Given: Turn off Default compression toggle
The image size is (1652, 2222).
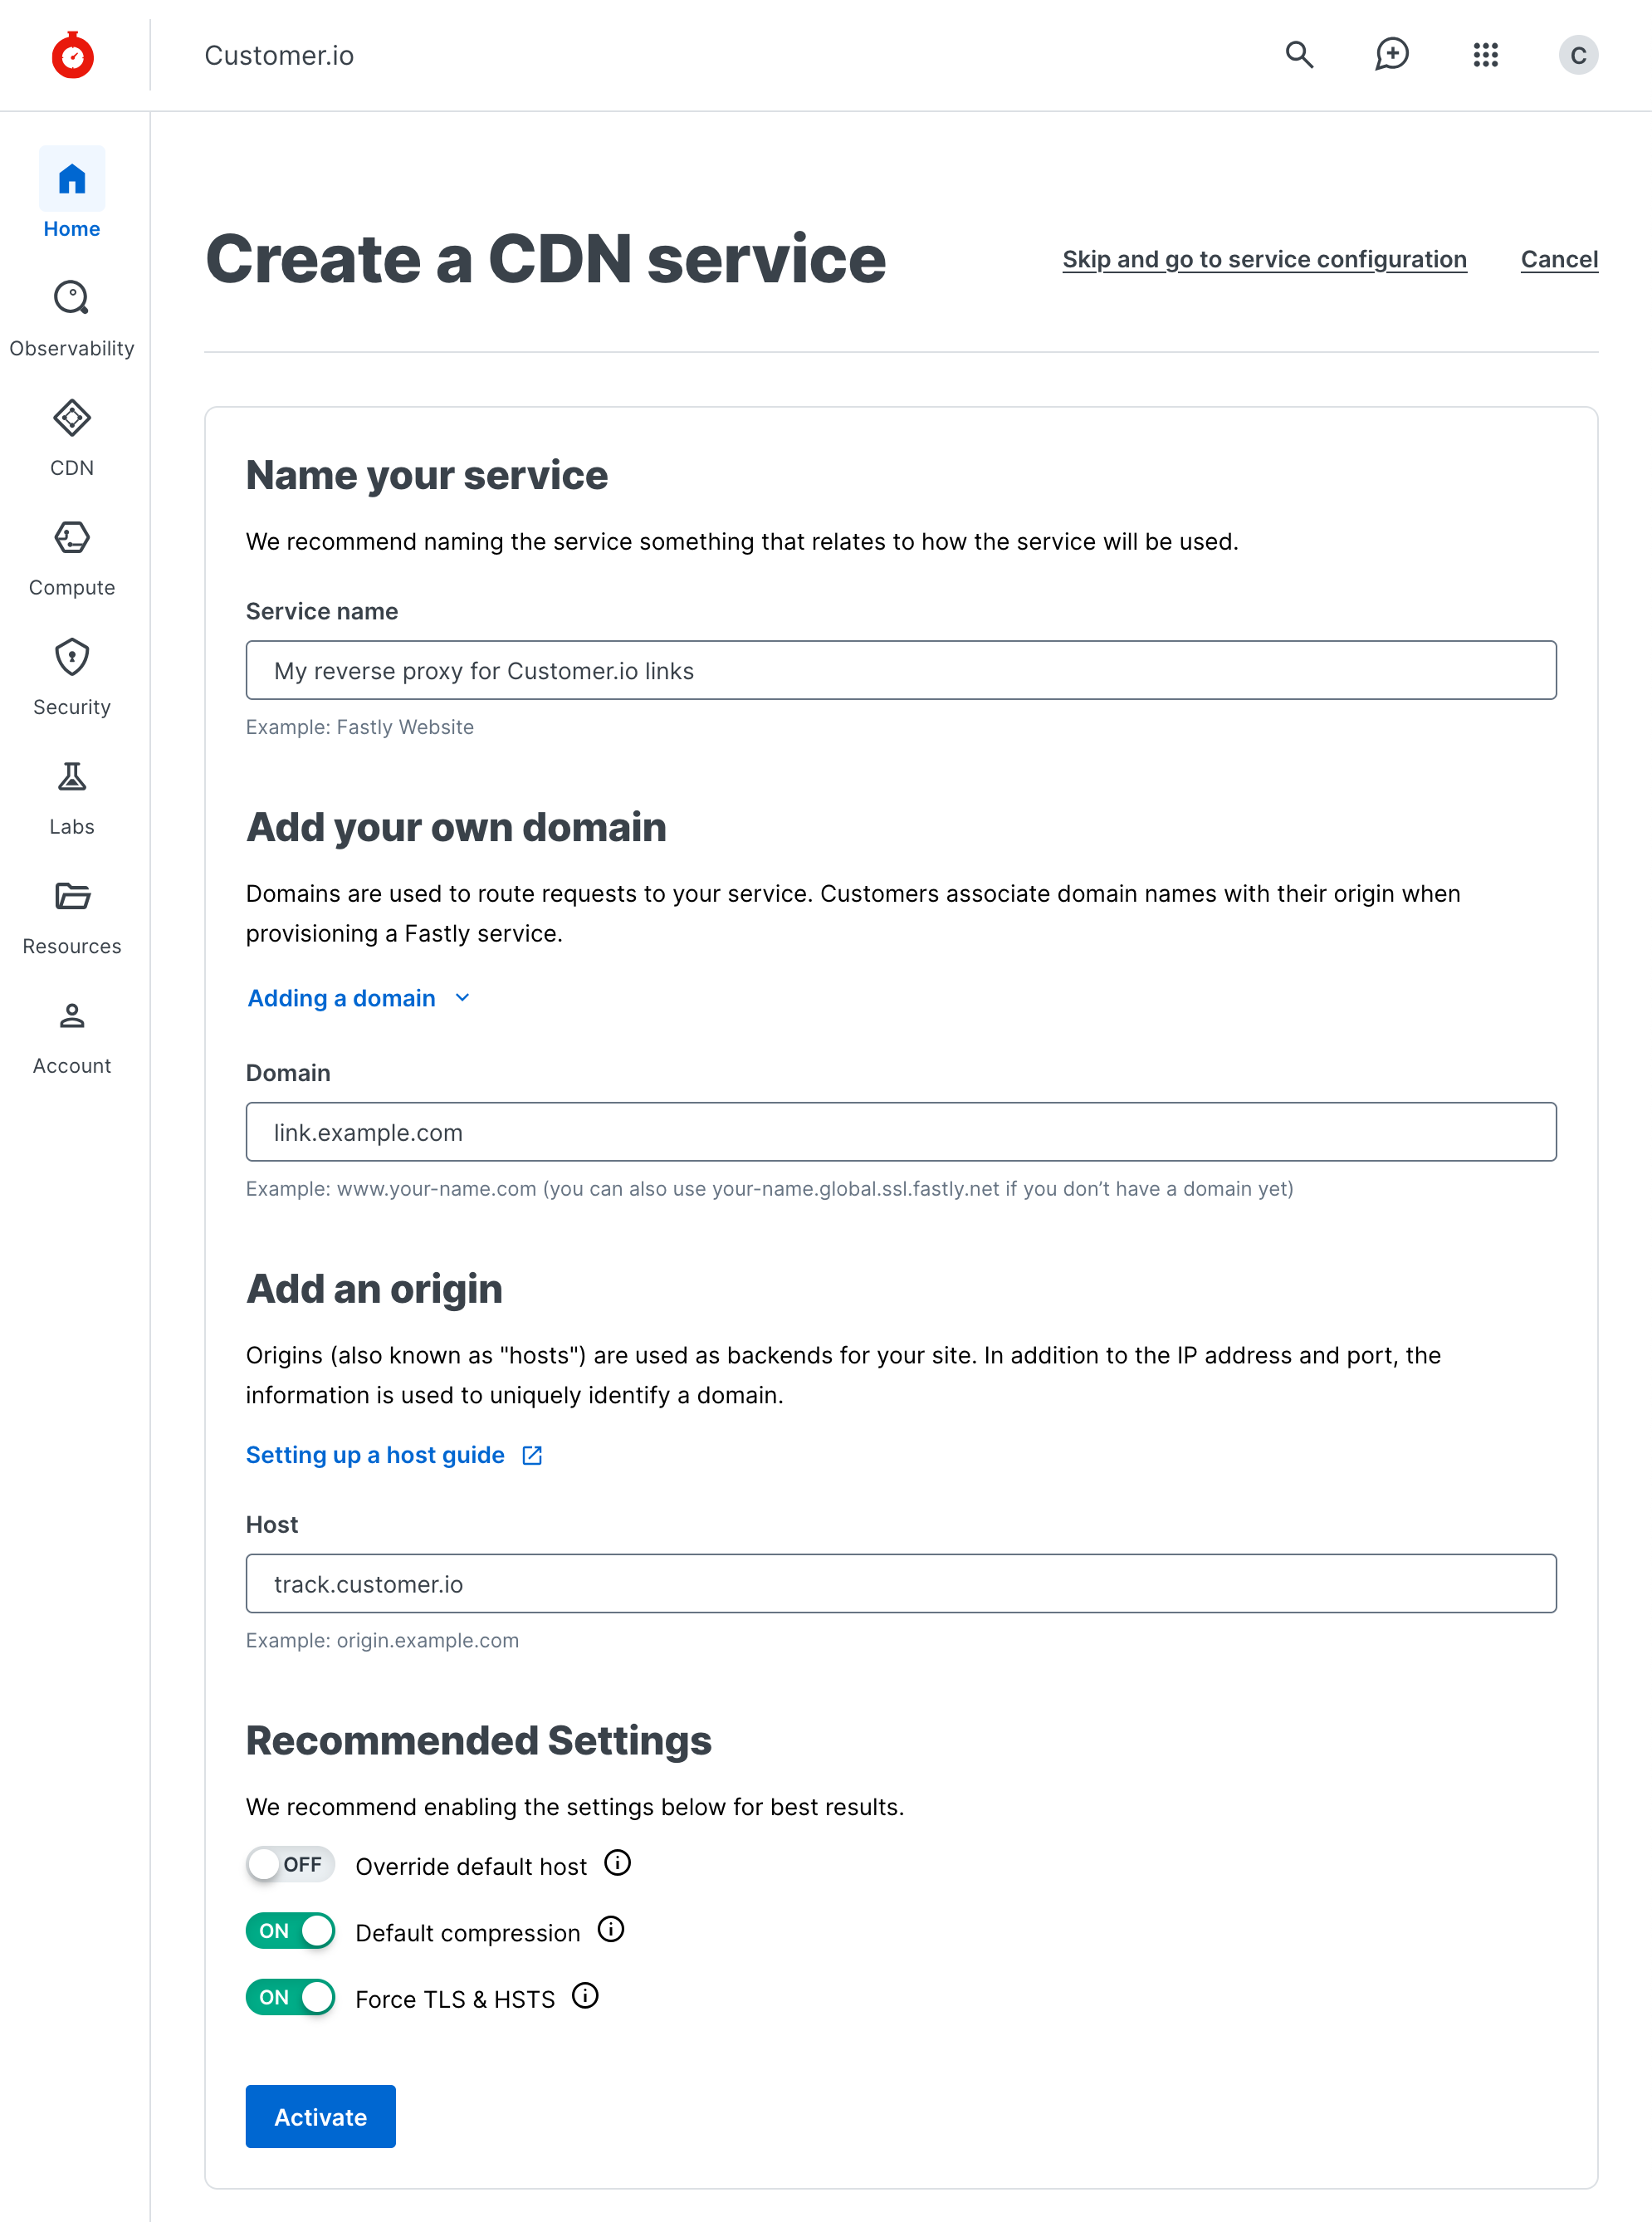Looking at the screenshot, I should 290,1930.
